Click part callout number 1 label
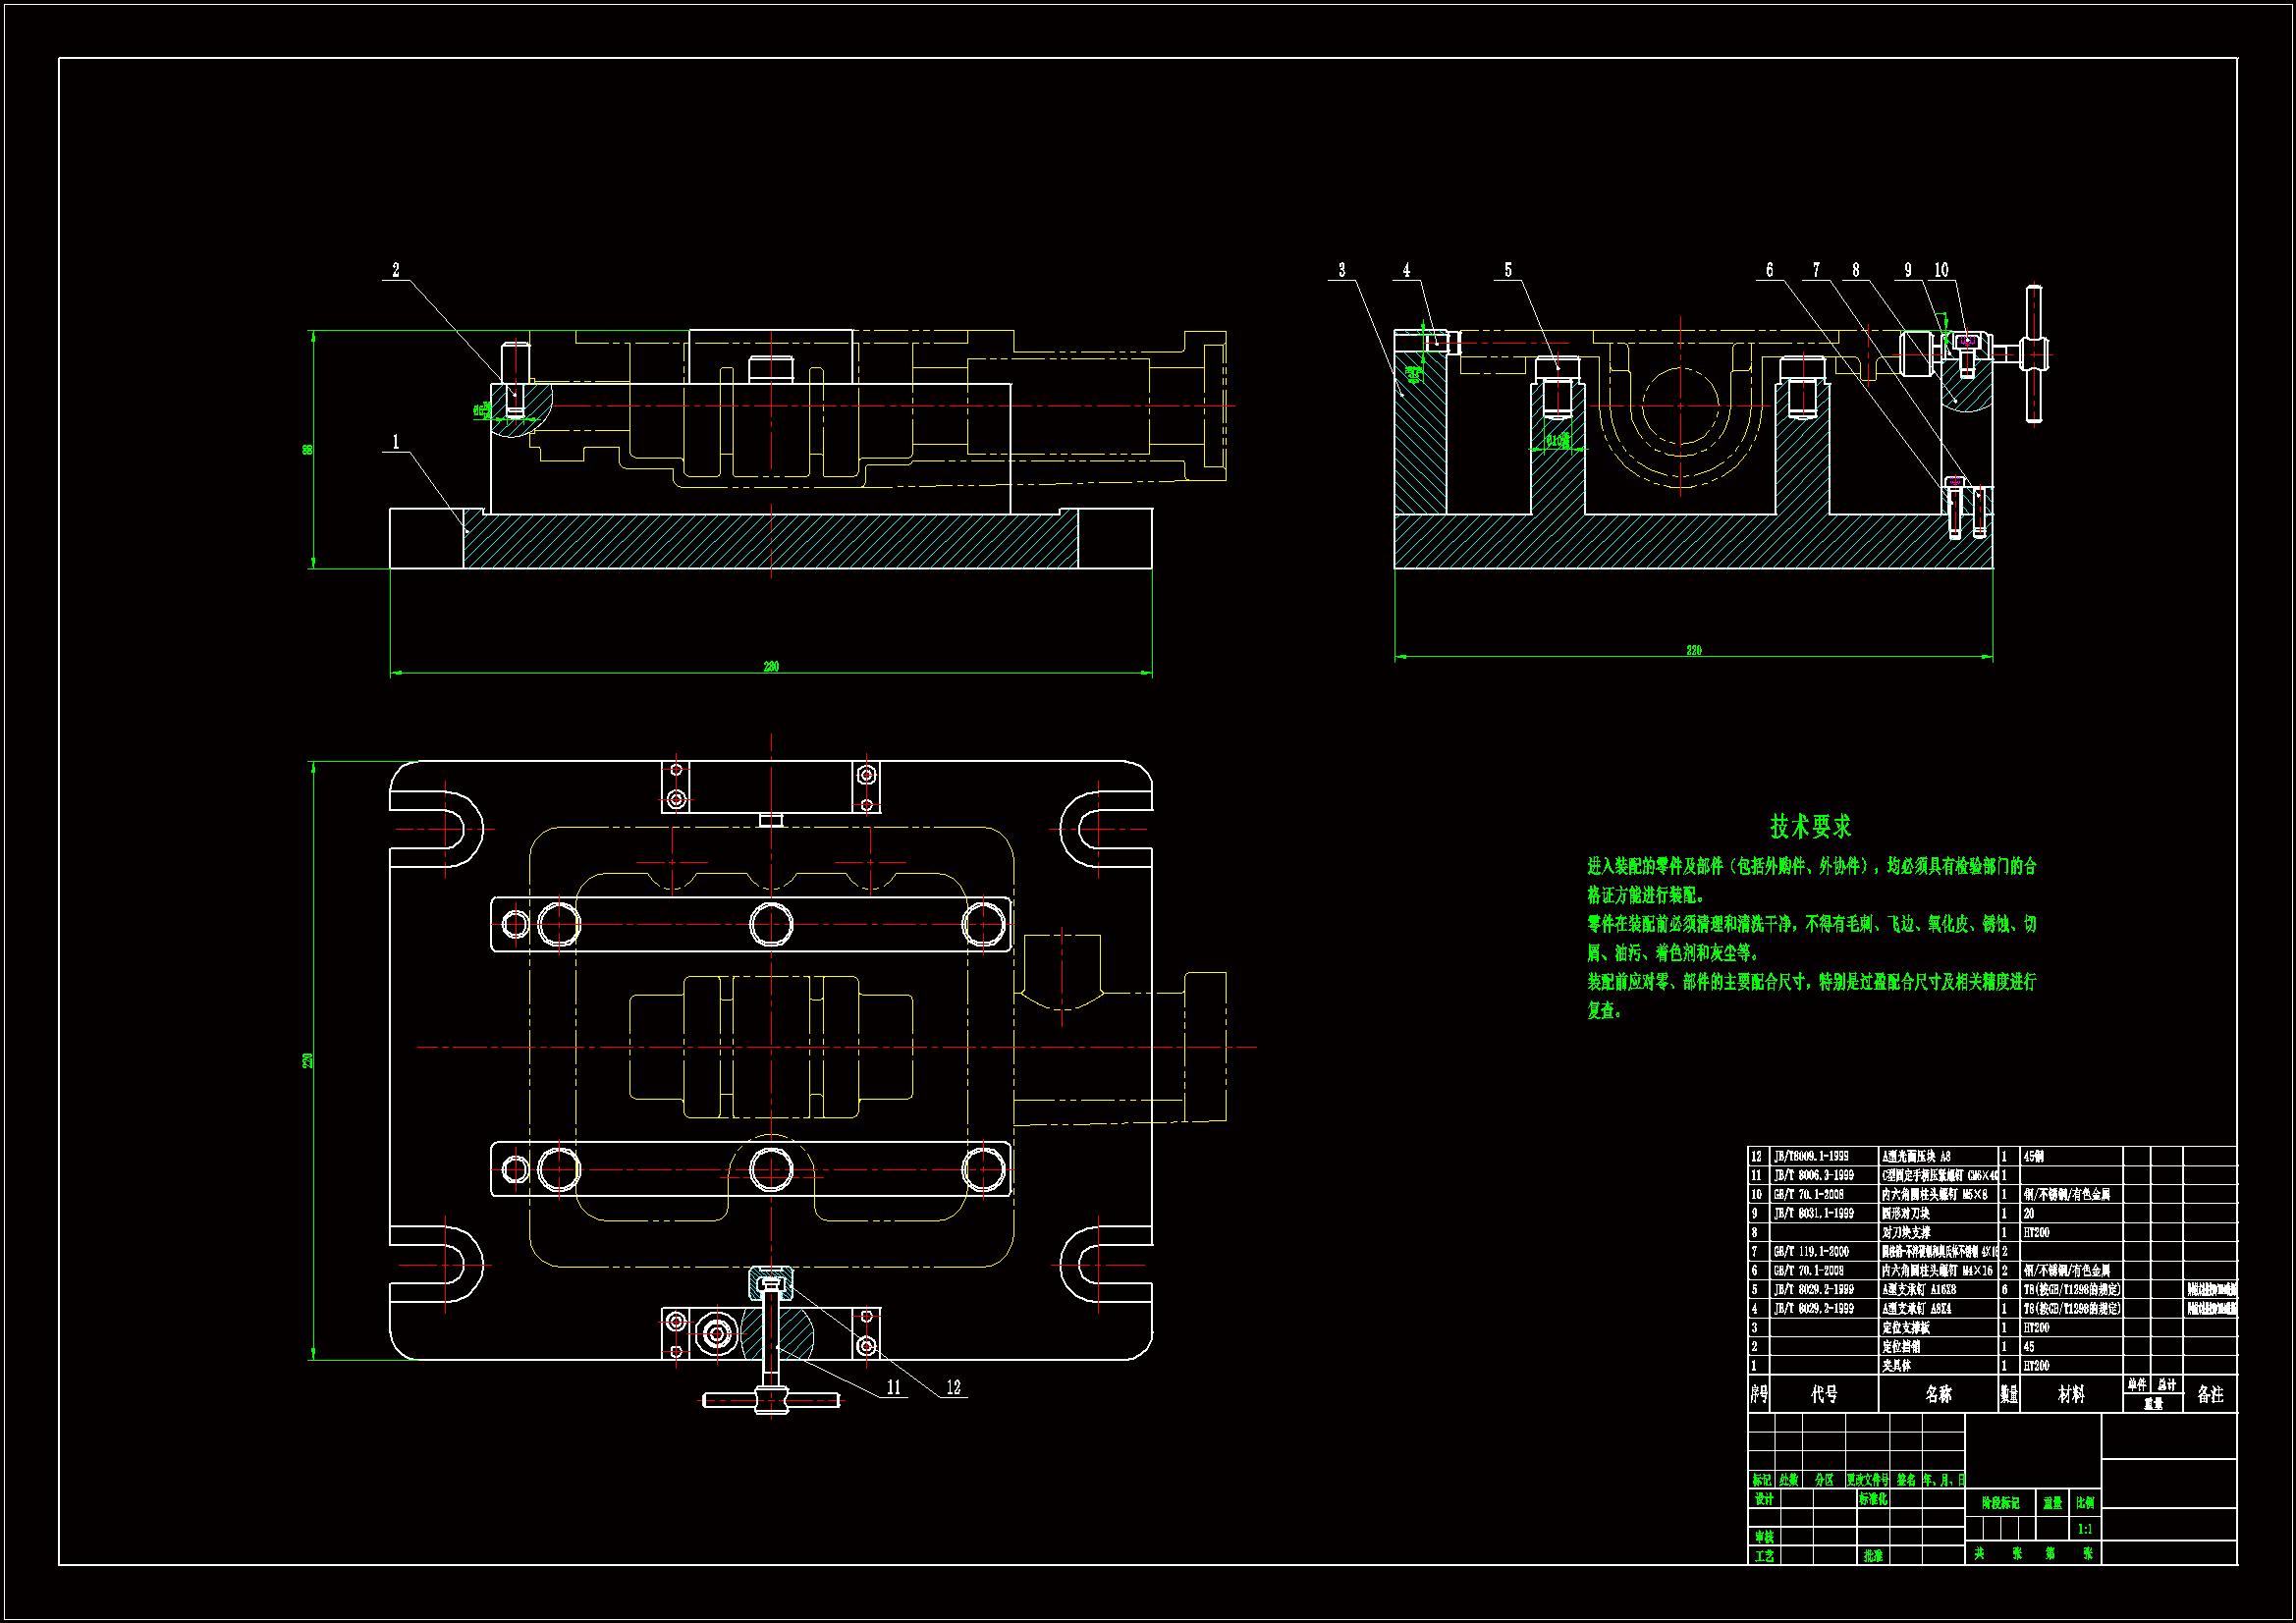 click(395, 442)
